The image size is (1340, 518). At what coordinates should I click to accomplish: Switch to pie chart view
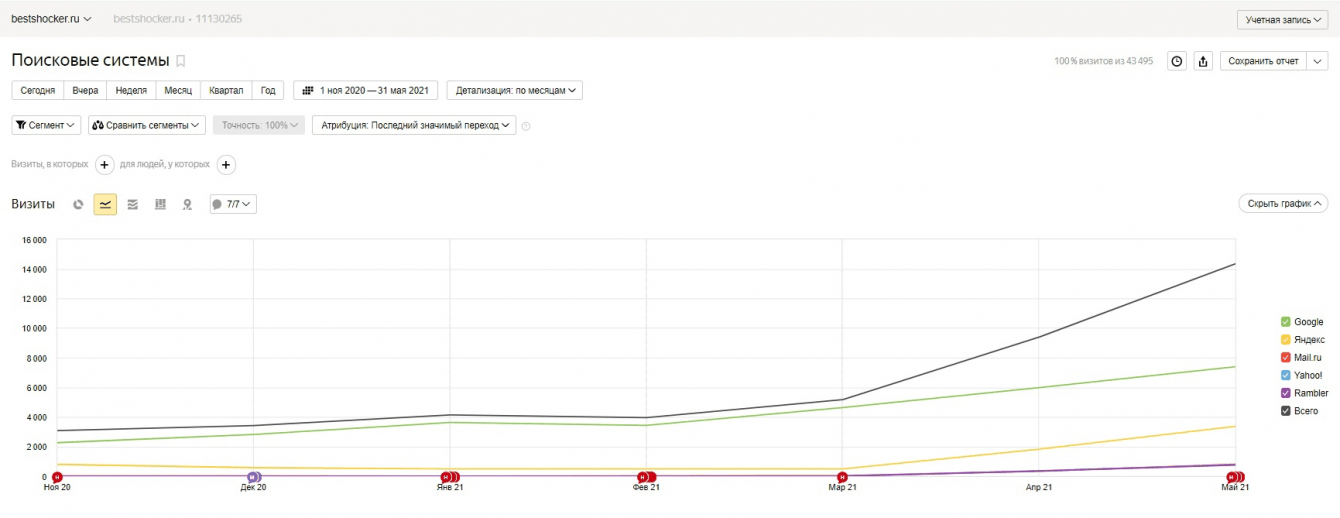[x=78, y=204]
